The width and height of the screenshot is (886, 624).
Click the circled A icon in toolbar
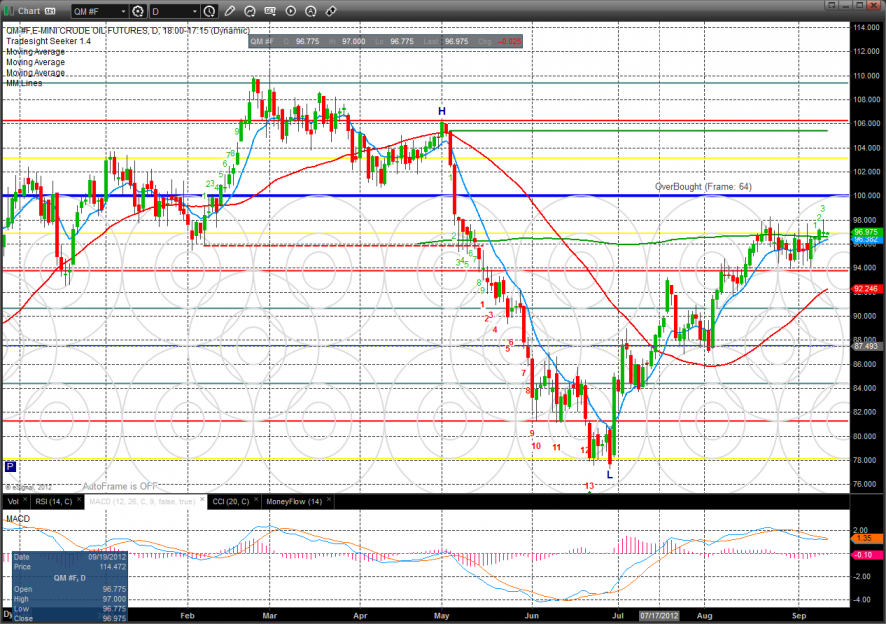[x=310, y=12]
